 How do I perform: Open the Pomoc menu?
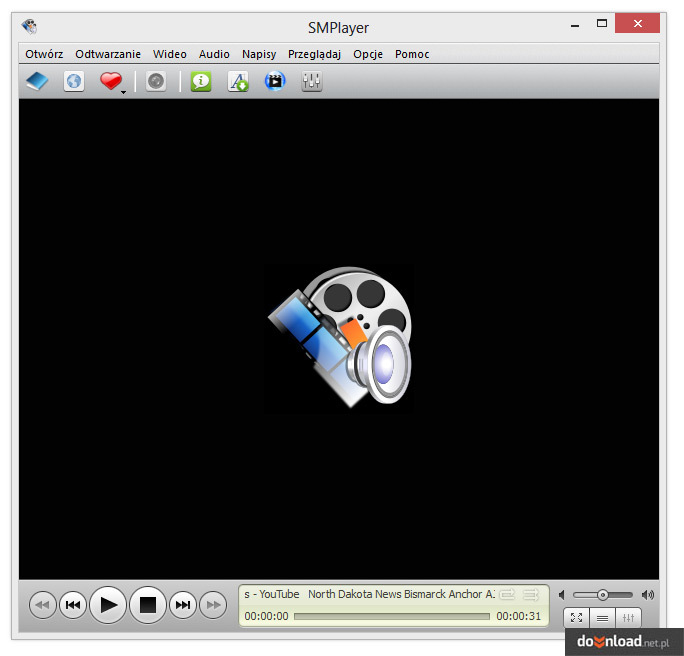(412, 54)
